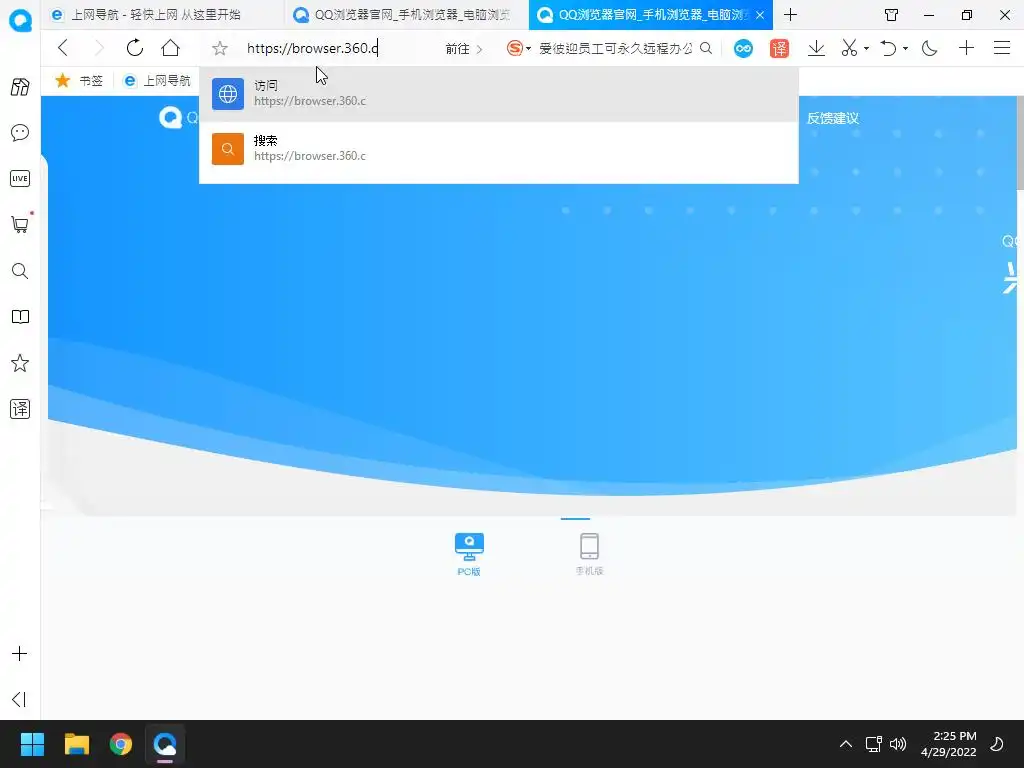The width and height of the screenshot is (1024, 768).
Task: Click the forward navigation arrow
Action: [99, 48]
